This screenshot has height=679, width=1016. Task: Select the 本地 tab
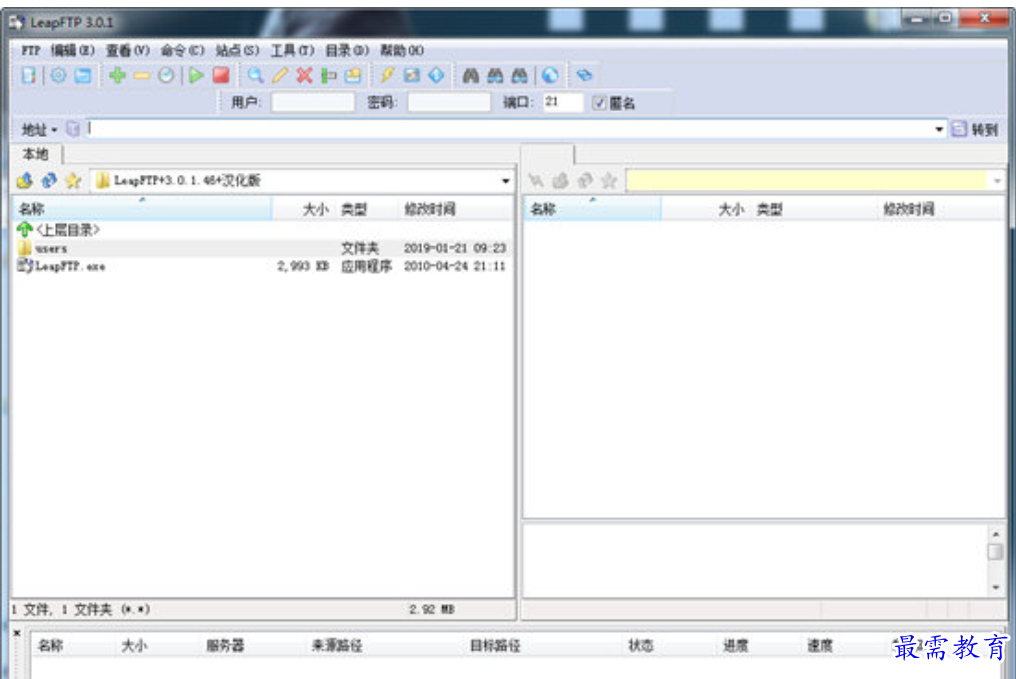[x=36, y=154]
